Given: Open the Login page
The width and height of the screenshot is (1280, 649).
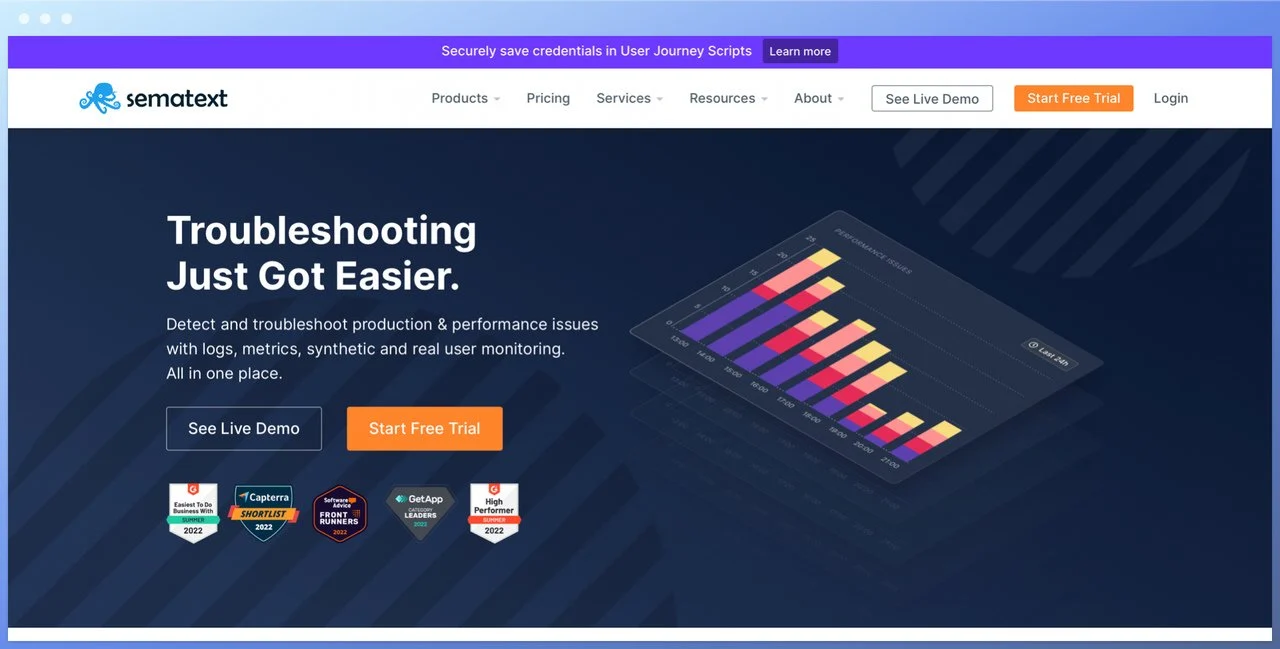Looking at the screenshot, I should 1170,98.
